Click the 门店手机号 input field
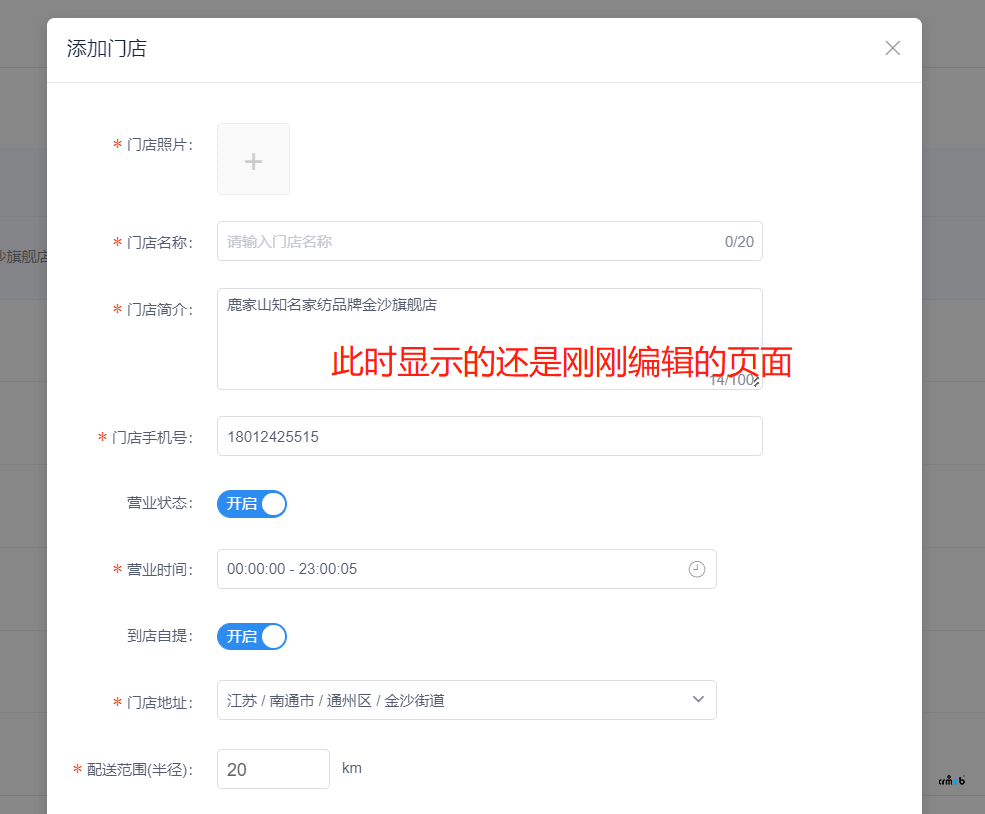 coord(489,436)
